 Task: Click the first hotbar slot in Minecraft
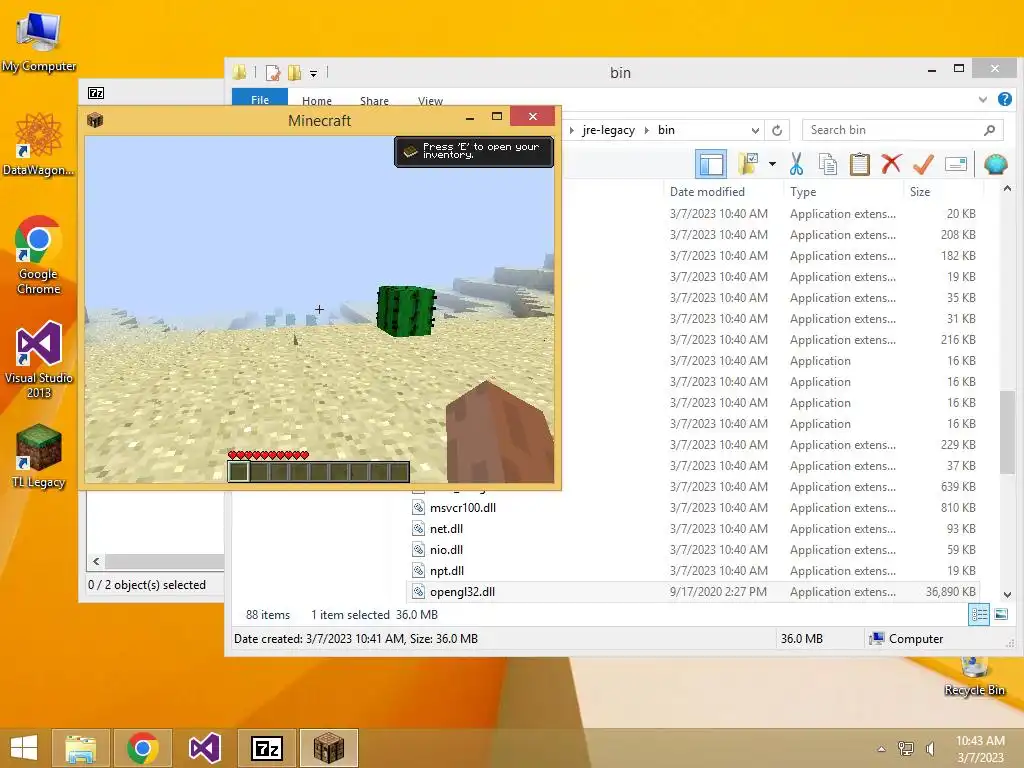click(238, 472)
